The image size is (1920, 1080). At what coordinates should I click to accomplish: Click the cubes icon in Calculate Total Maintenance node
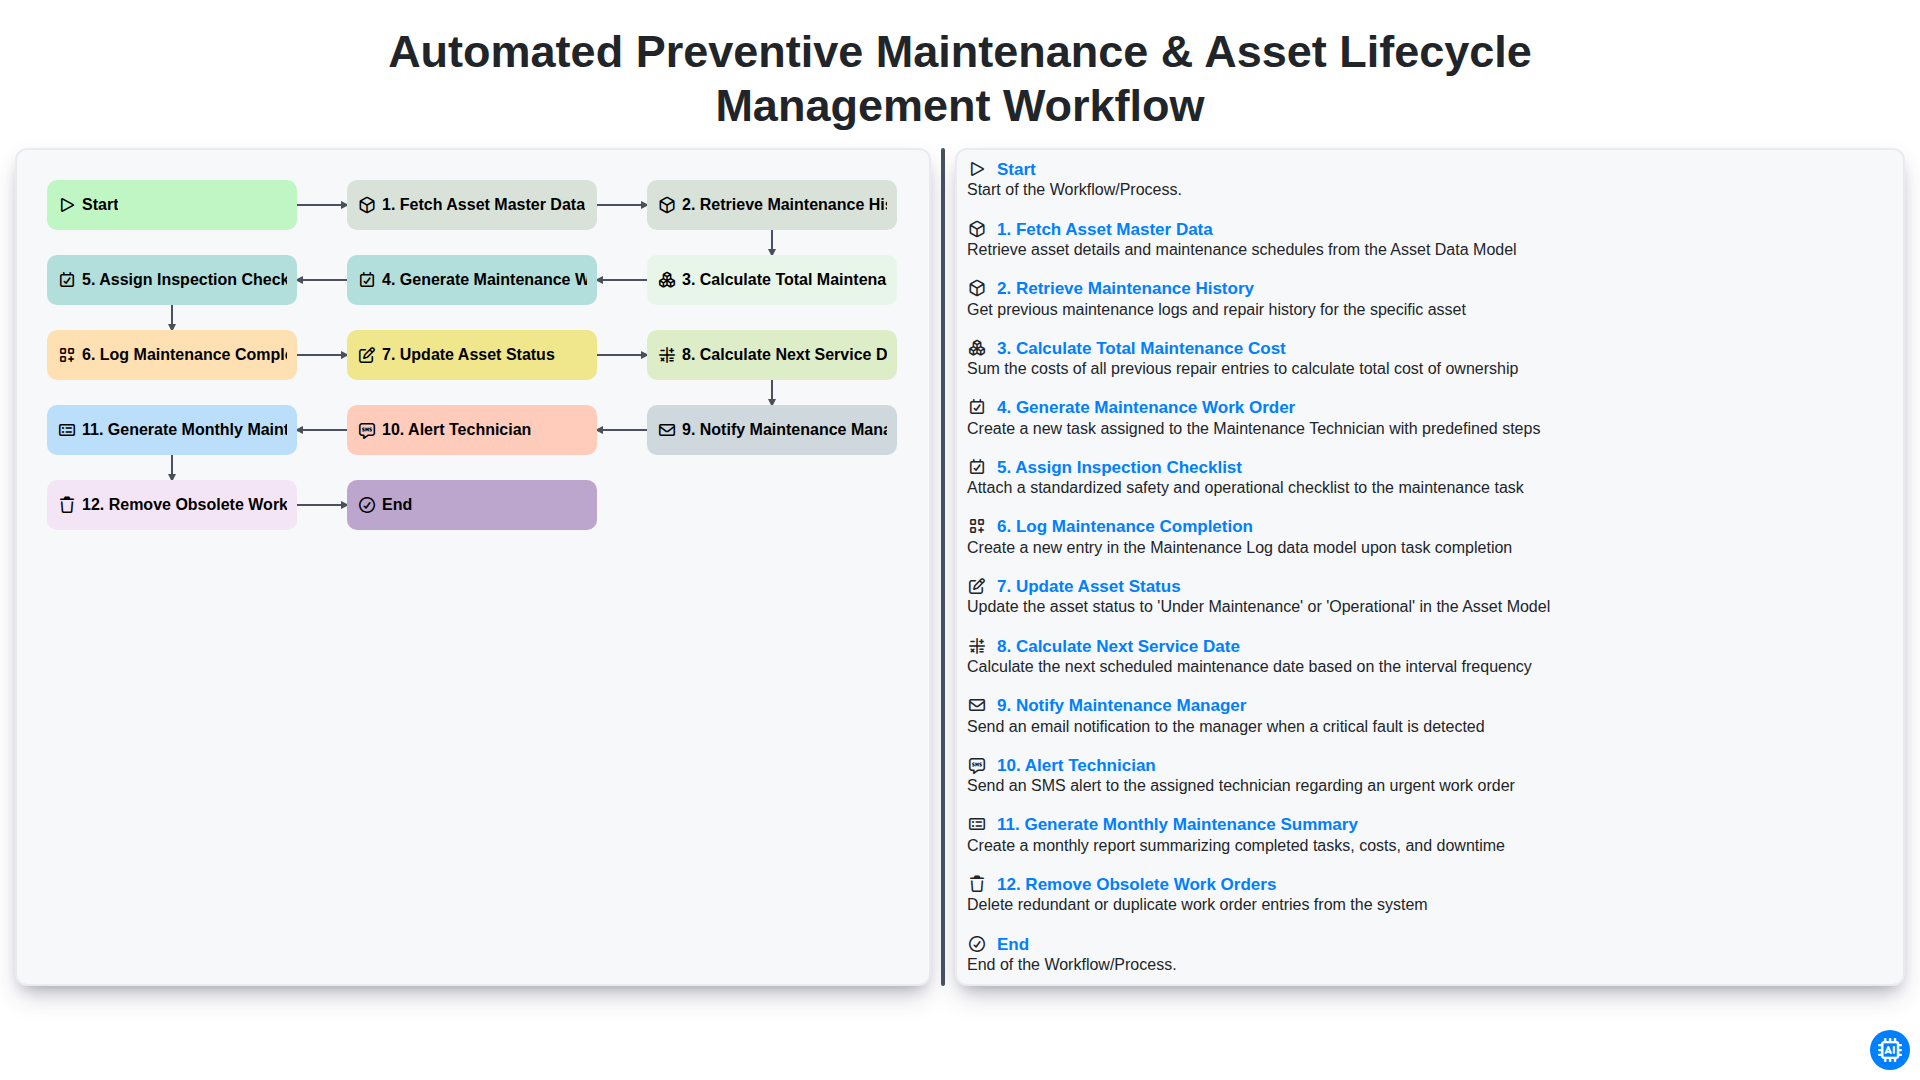click(x=667, y=280)
